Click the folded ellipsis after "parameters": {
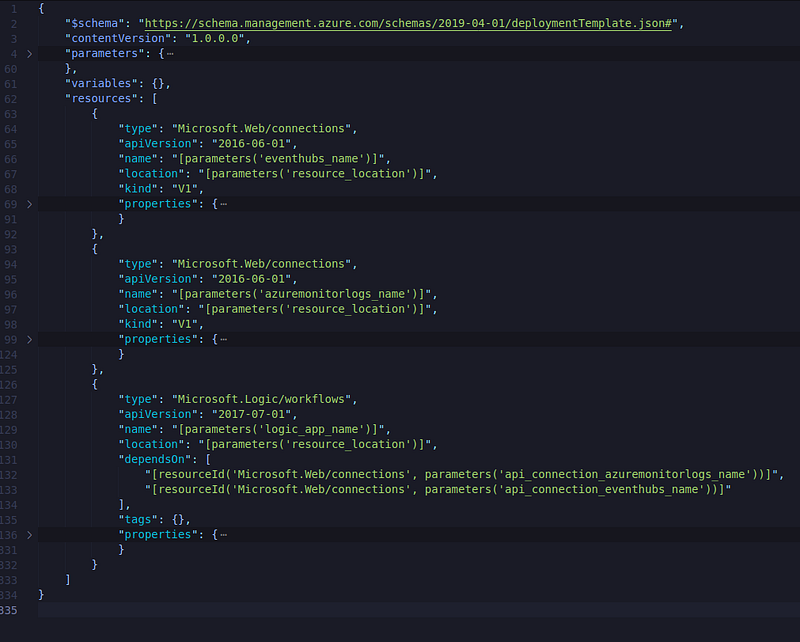The height and width of the screenshot is (642, 800). [170, 54]
